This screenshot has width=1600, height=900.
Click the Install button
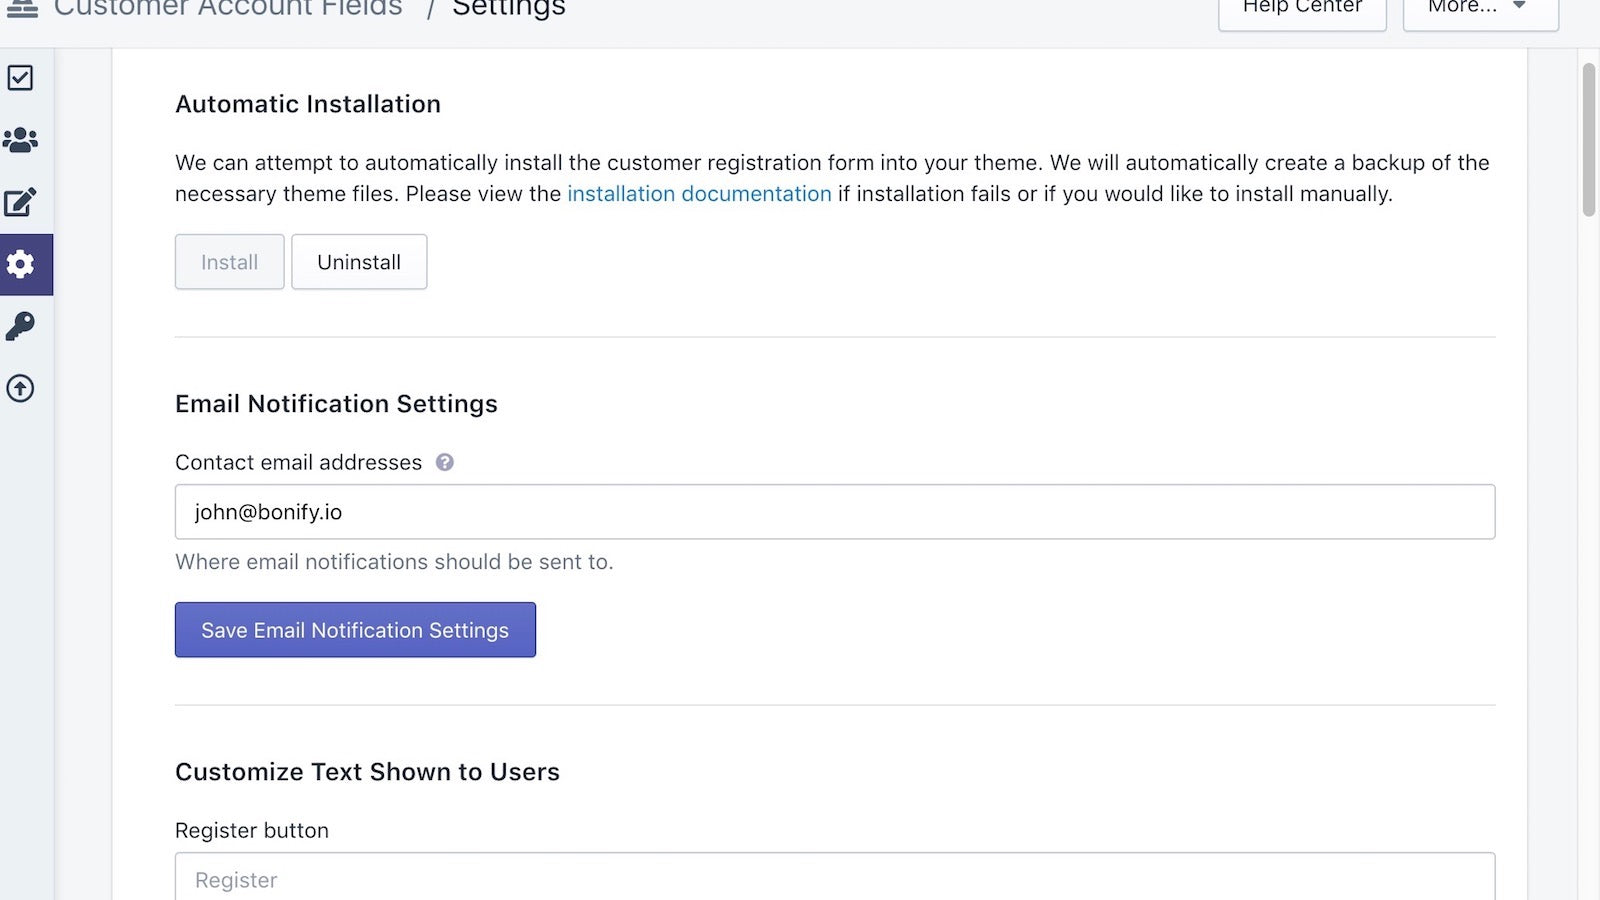pyautogui.click(x=229, y=262)
